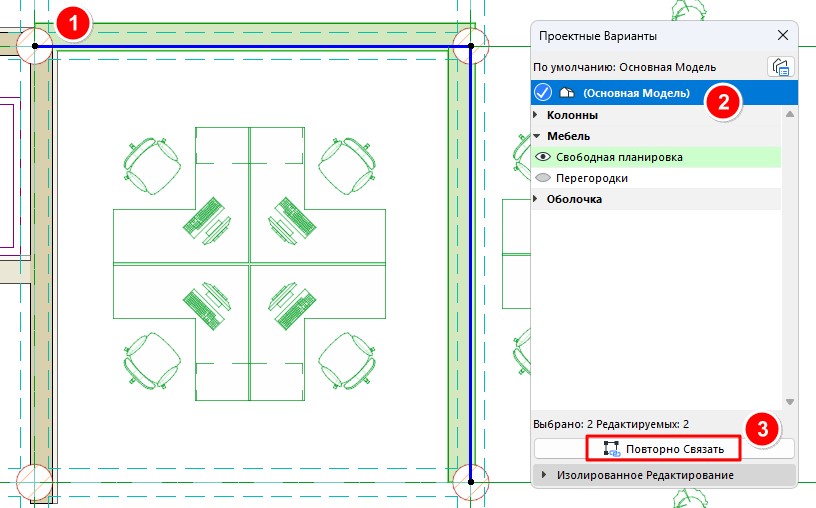Click the Оболочка group label
Image resolution: width=816 pixels, height=508 pixels.
pyautogui.click(x=574, y=199)
